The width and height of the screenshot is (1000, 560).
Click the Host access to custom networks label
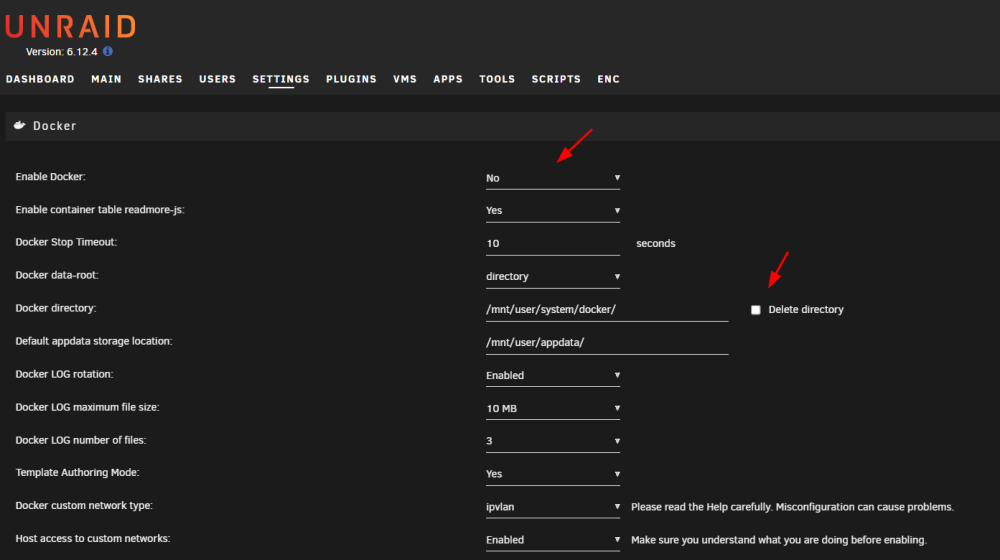click(93, 539)
